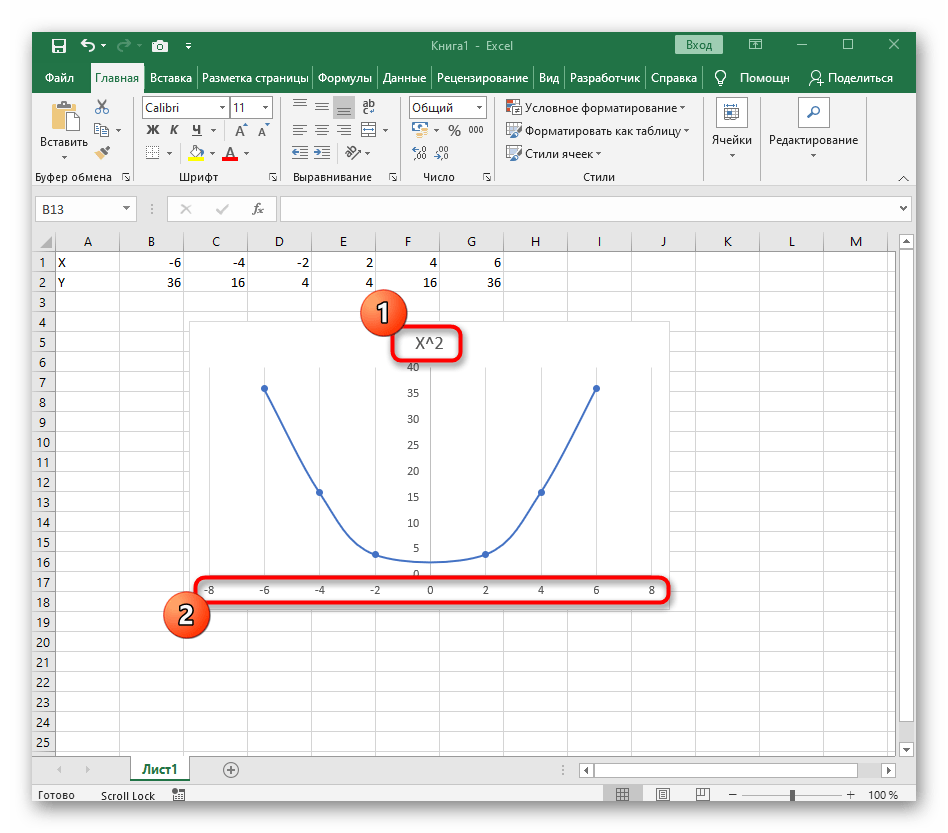Add a new sheet with plus icon
Image resolution: width=948 pixels, height=833 pixels.
[x=231, y=770]
